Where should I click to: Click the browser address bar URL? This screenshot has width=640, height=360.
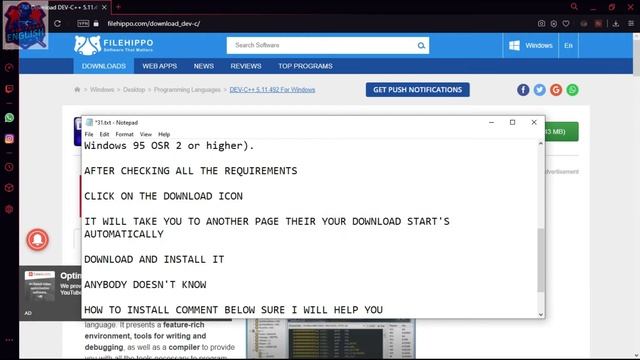click(x=153, y=24)
